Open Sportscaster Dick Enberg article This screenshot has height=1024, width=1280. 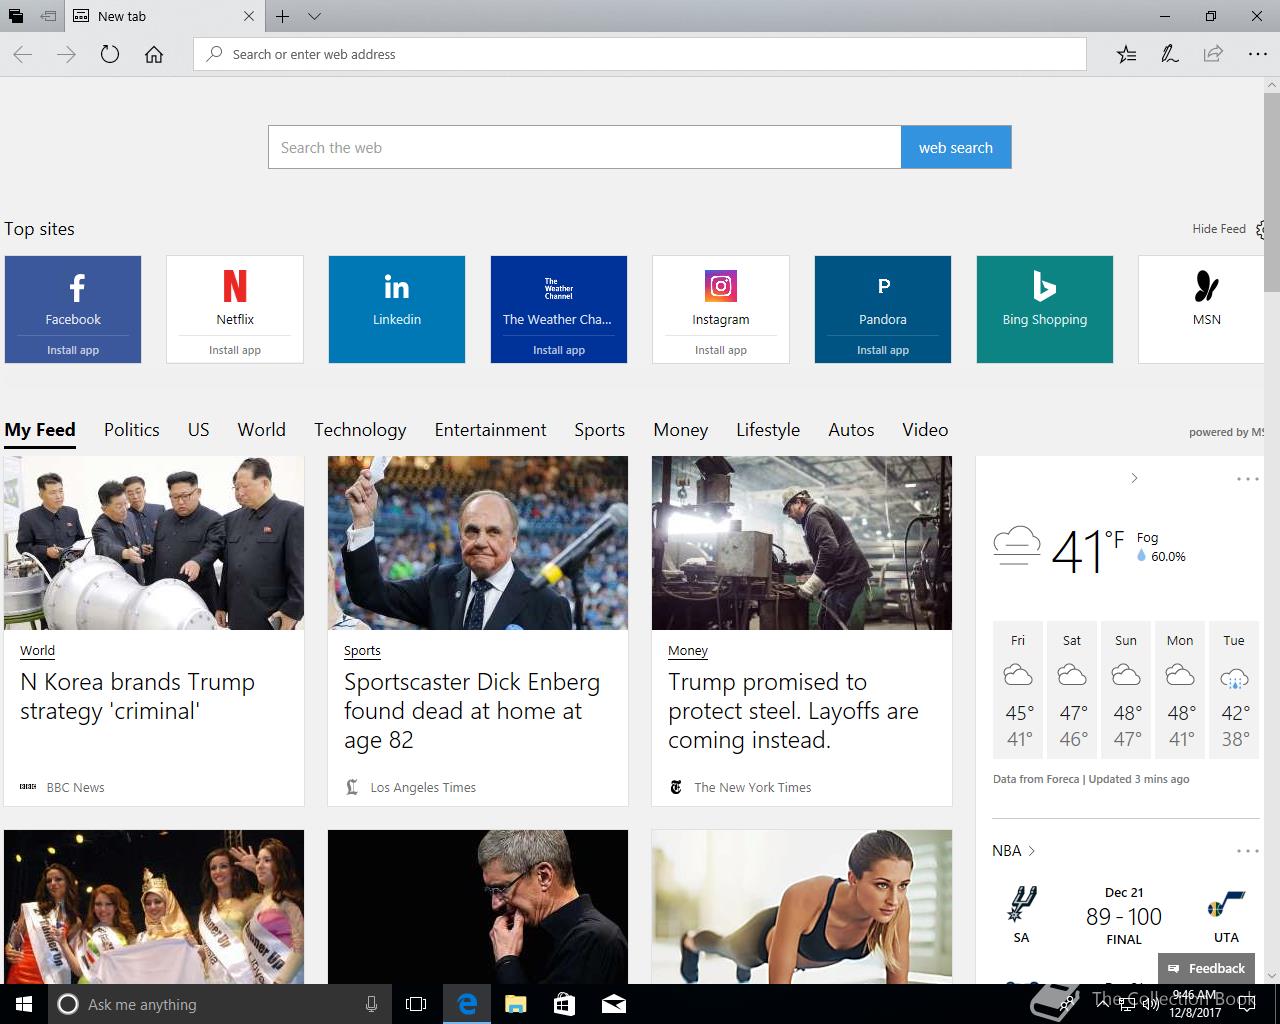[472, 711]
